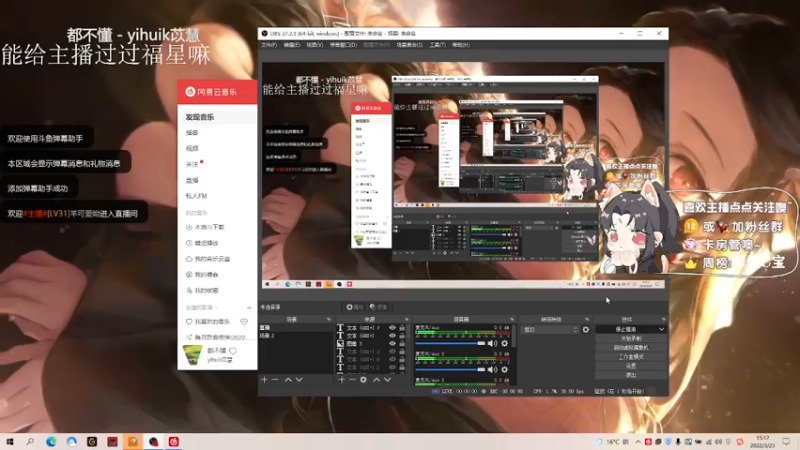This screenshot has width=800, height=450.
Task: Move selected source up in Sources panel
Action: point(377,380)
